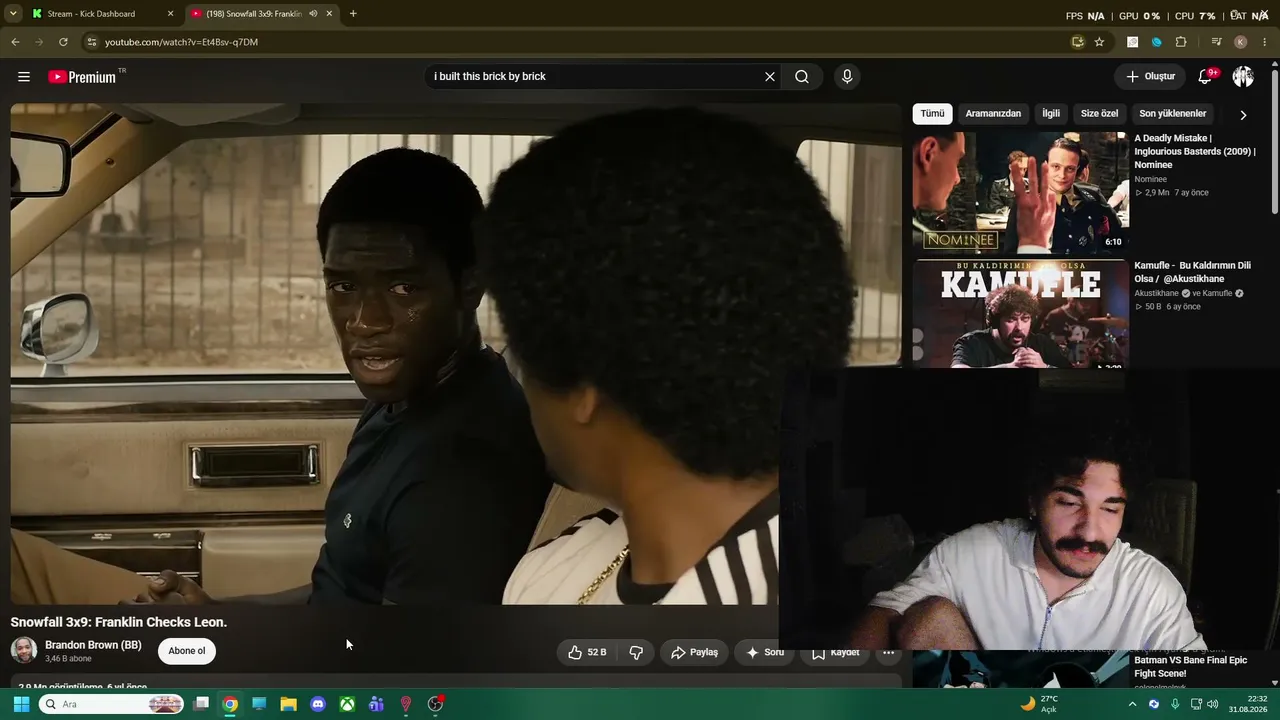Viewport: 1280px width, 720px height.
Task: Open the Oluştur create menu
Action: [x=1150, y=77]
